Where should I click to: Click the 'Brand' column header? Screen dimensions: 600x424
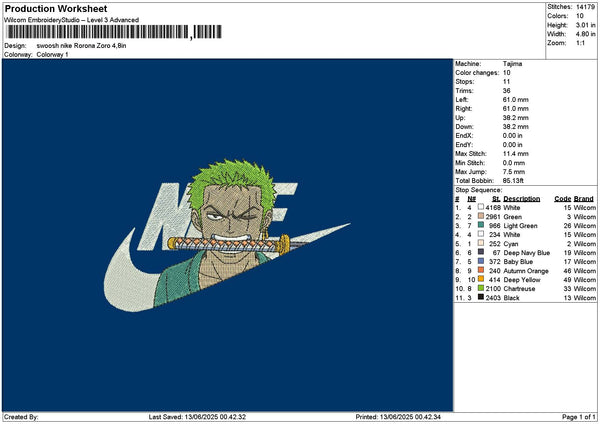click(584, 199)
